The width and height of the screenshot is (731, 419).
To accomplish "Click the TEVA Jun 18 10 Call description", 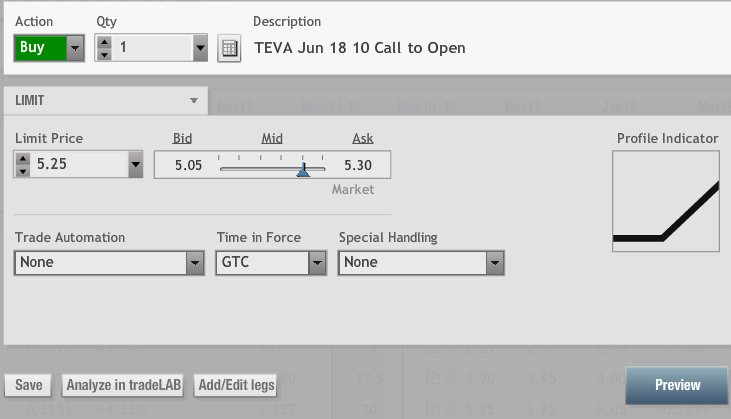I will (359, 48).
